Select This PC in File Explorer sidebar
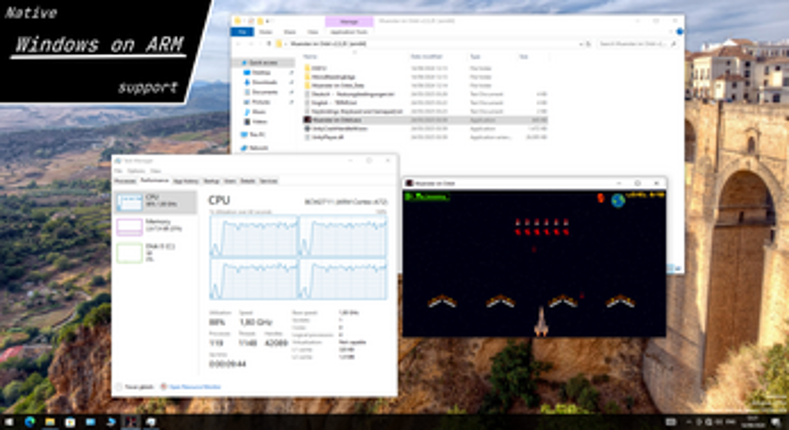The height and width of the screenshot is (430, 789). click(x=253, y=135)
